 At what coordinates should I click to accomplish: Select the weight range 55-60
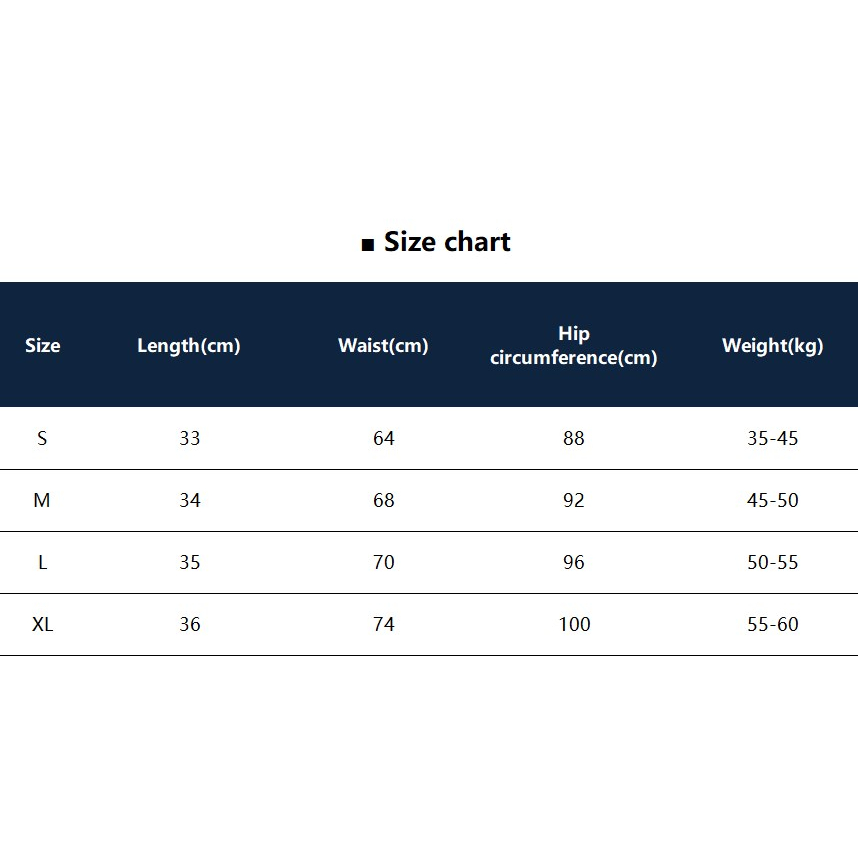(773, 624)
